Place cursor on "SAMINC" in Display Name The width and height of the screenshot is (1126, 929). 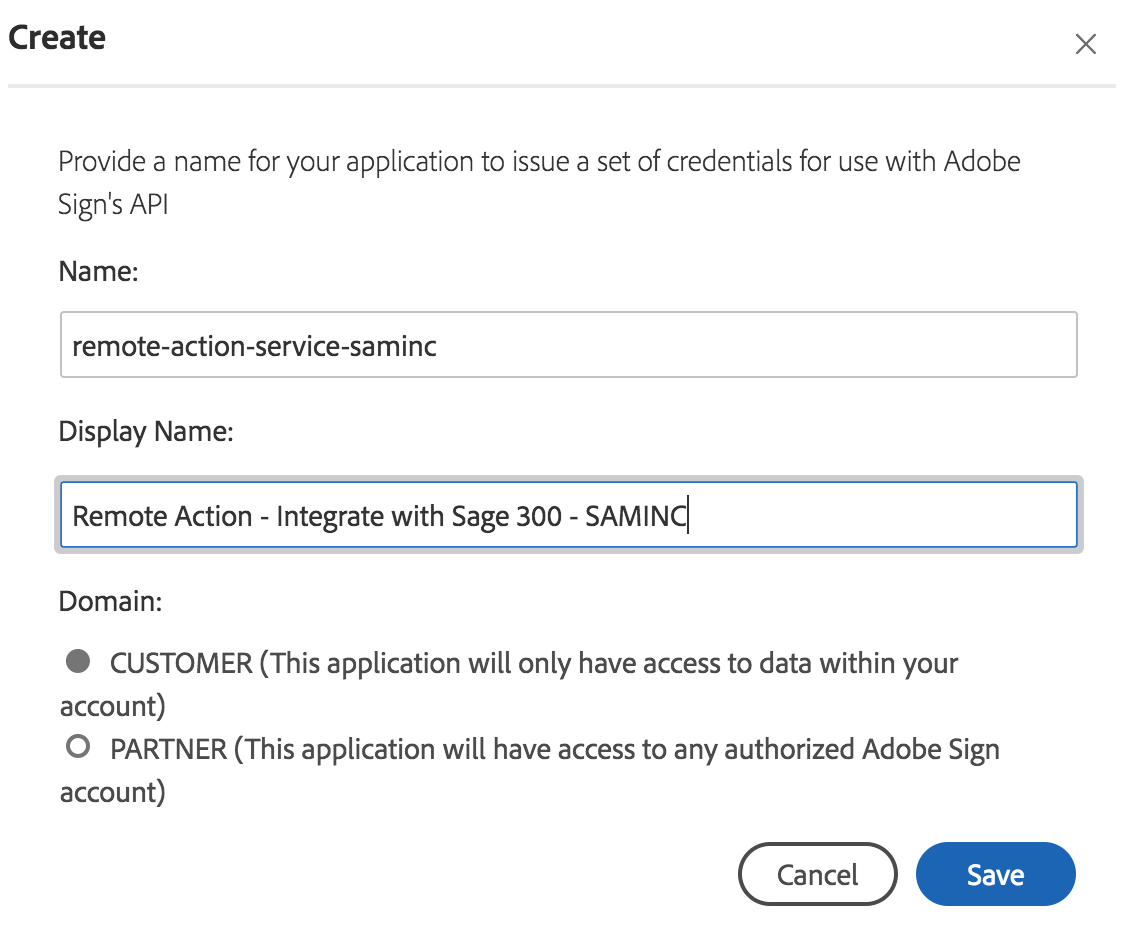tap(636, 517)
